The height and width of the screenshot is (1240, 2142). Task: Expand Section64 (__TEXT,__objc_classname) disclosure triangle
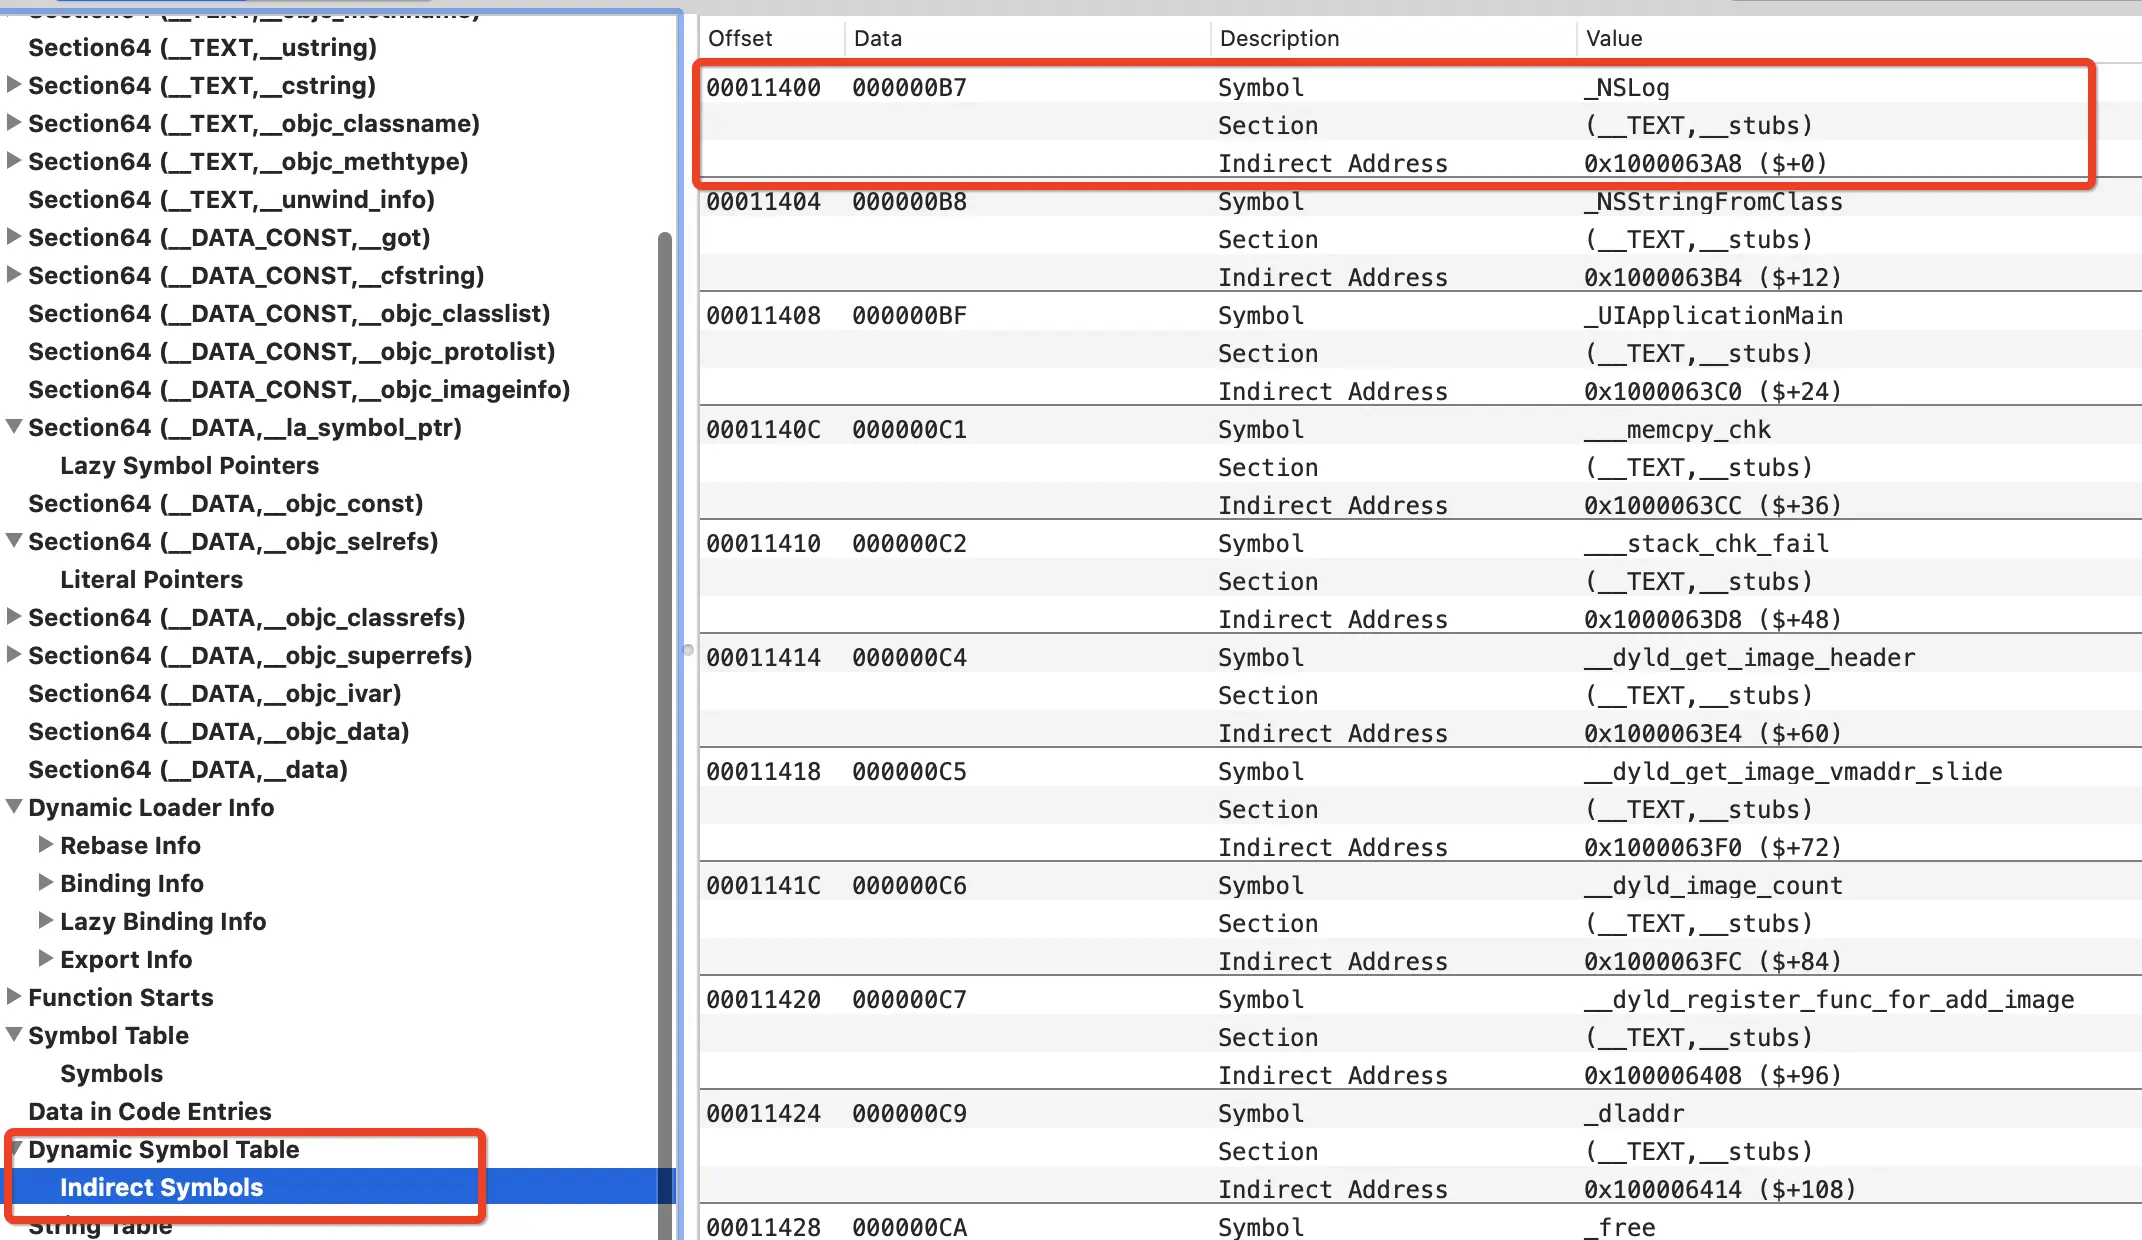click(14, 123)
